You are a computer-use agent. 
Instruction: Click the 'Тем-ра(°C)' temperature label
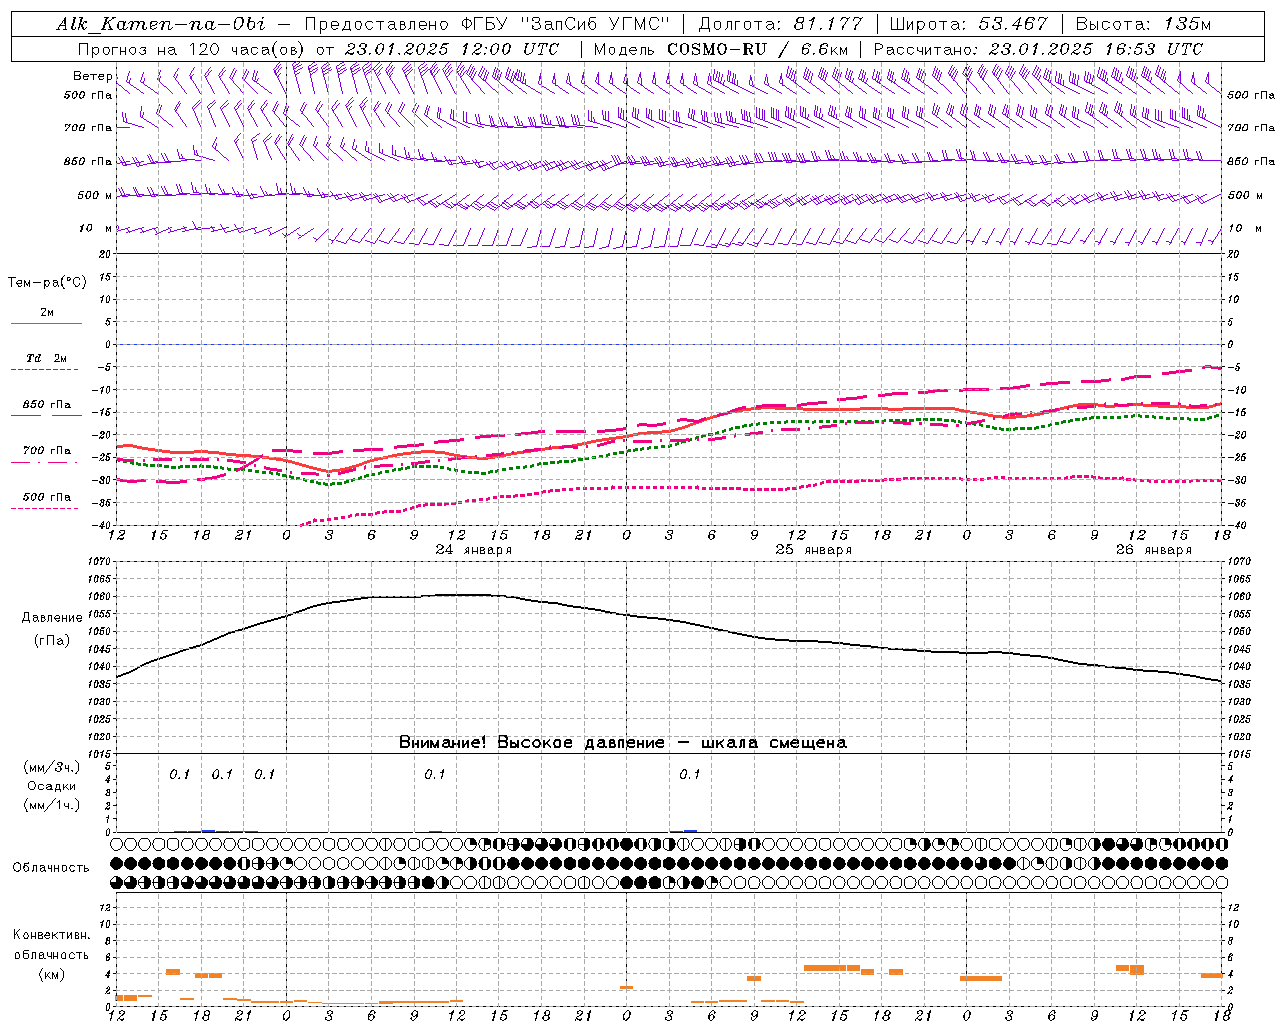(x=47, y=283)
